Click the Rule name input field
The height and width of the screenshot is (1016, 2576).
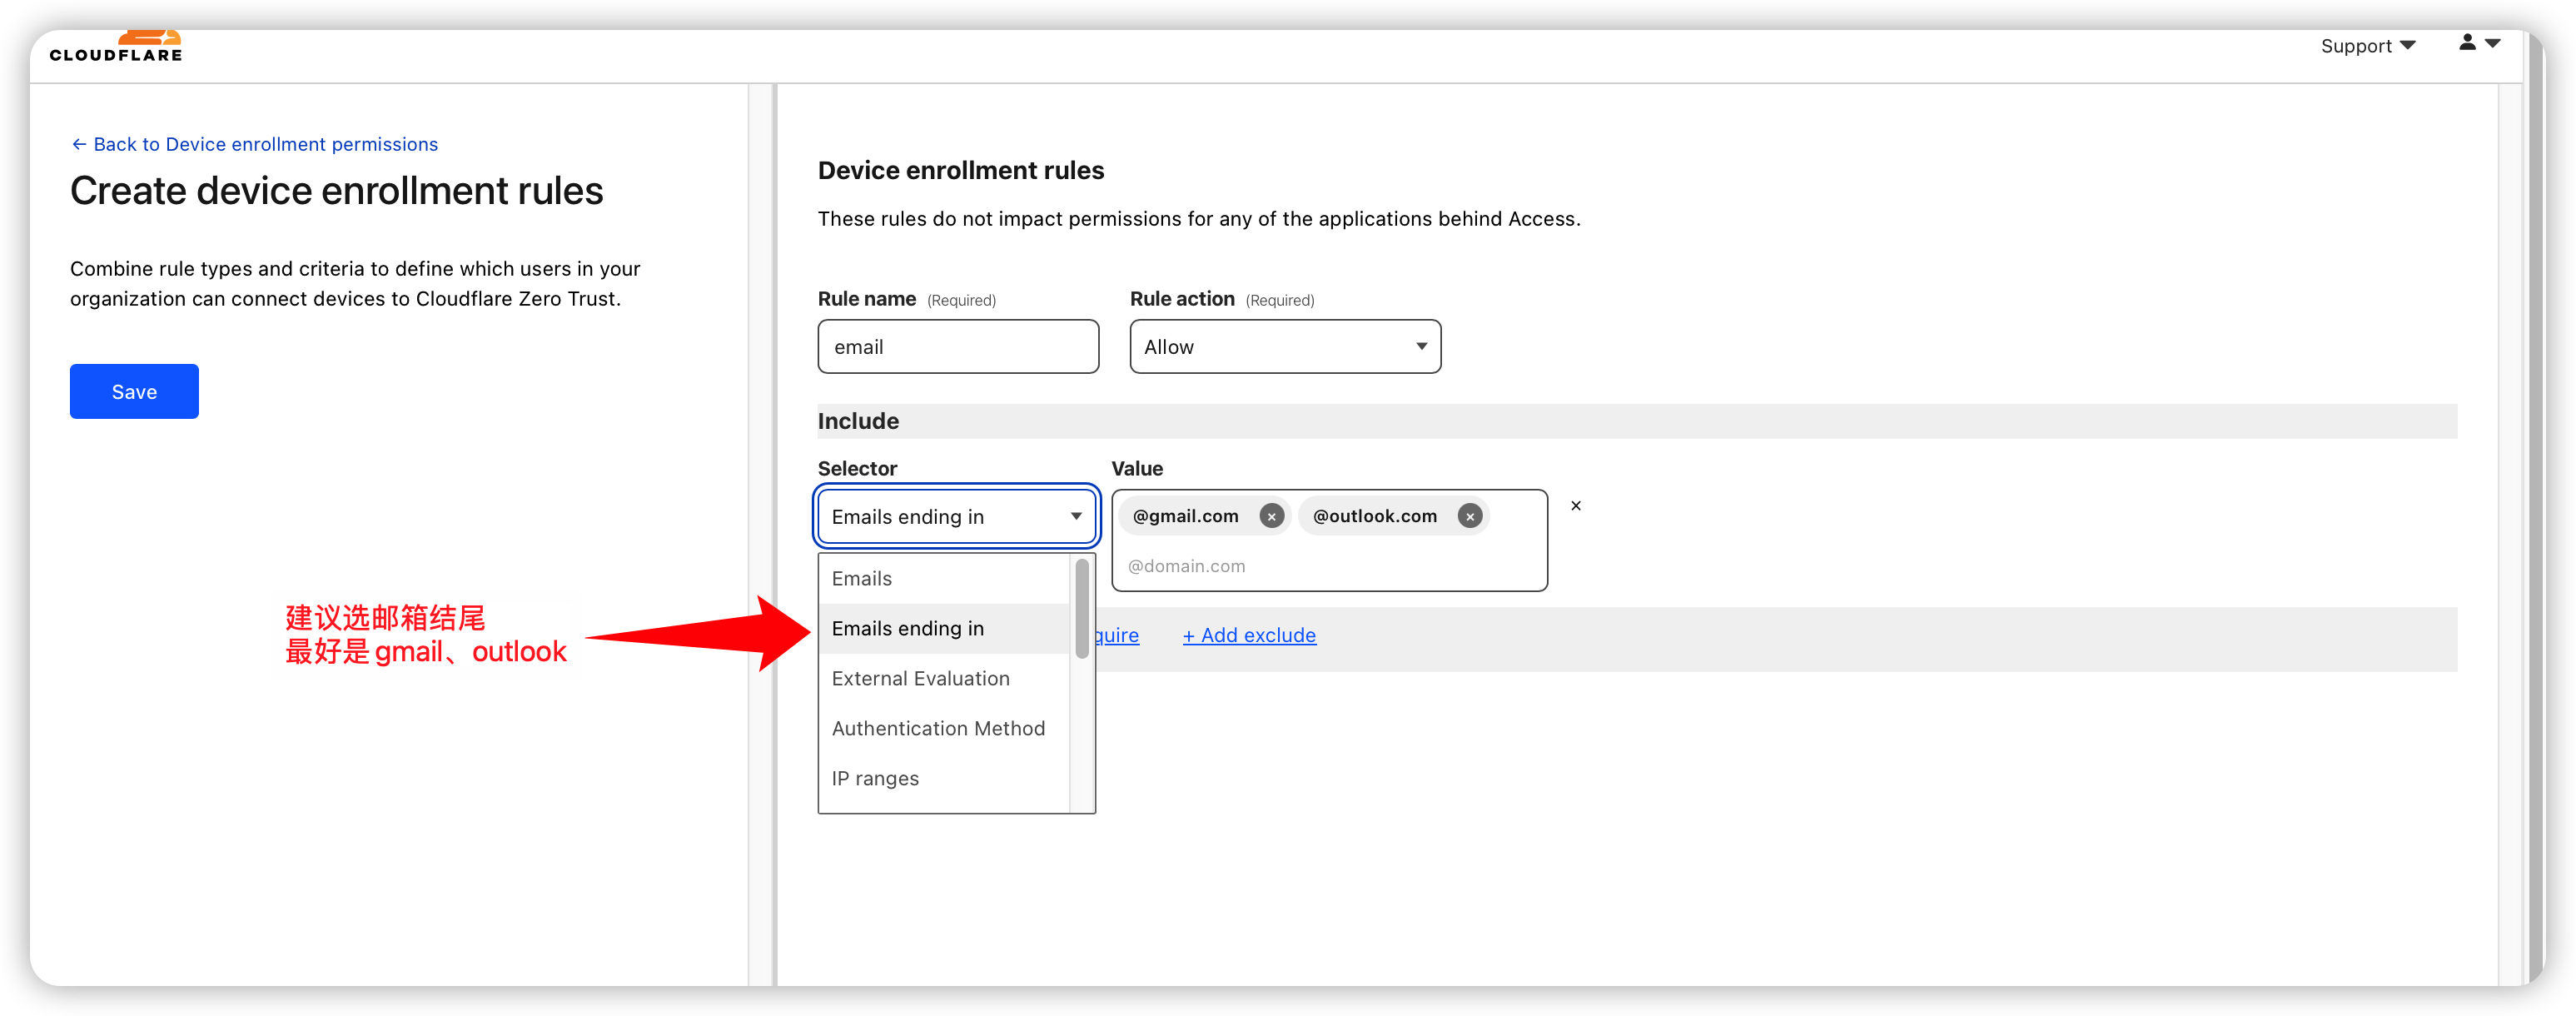[957, 347]
